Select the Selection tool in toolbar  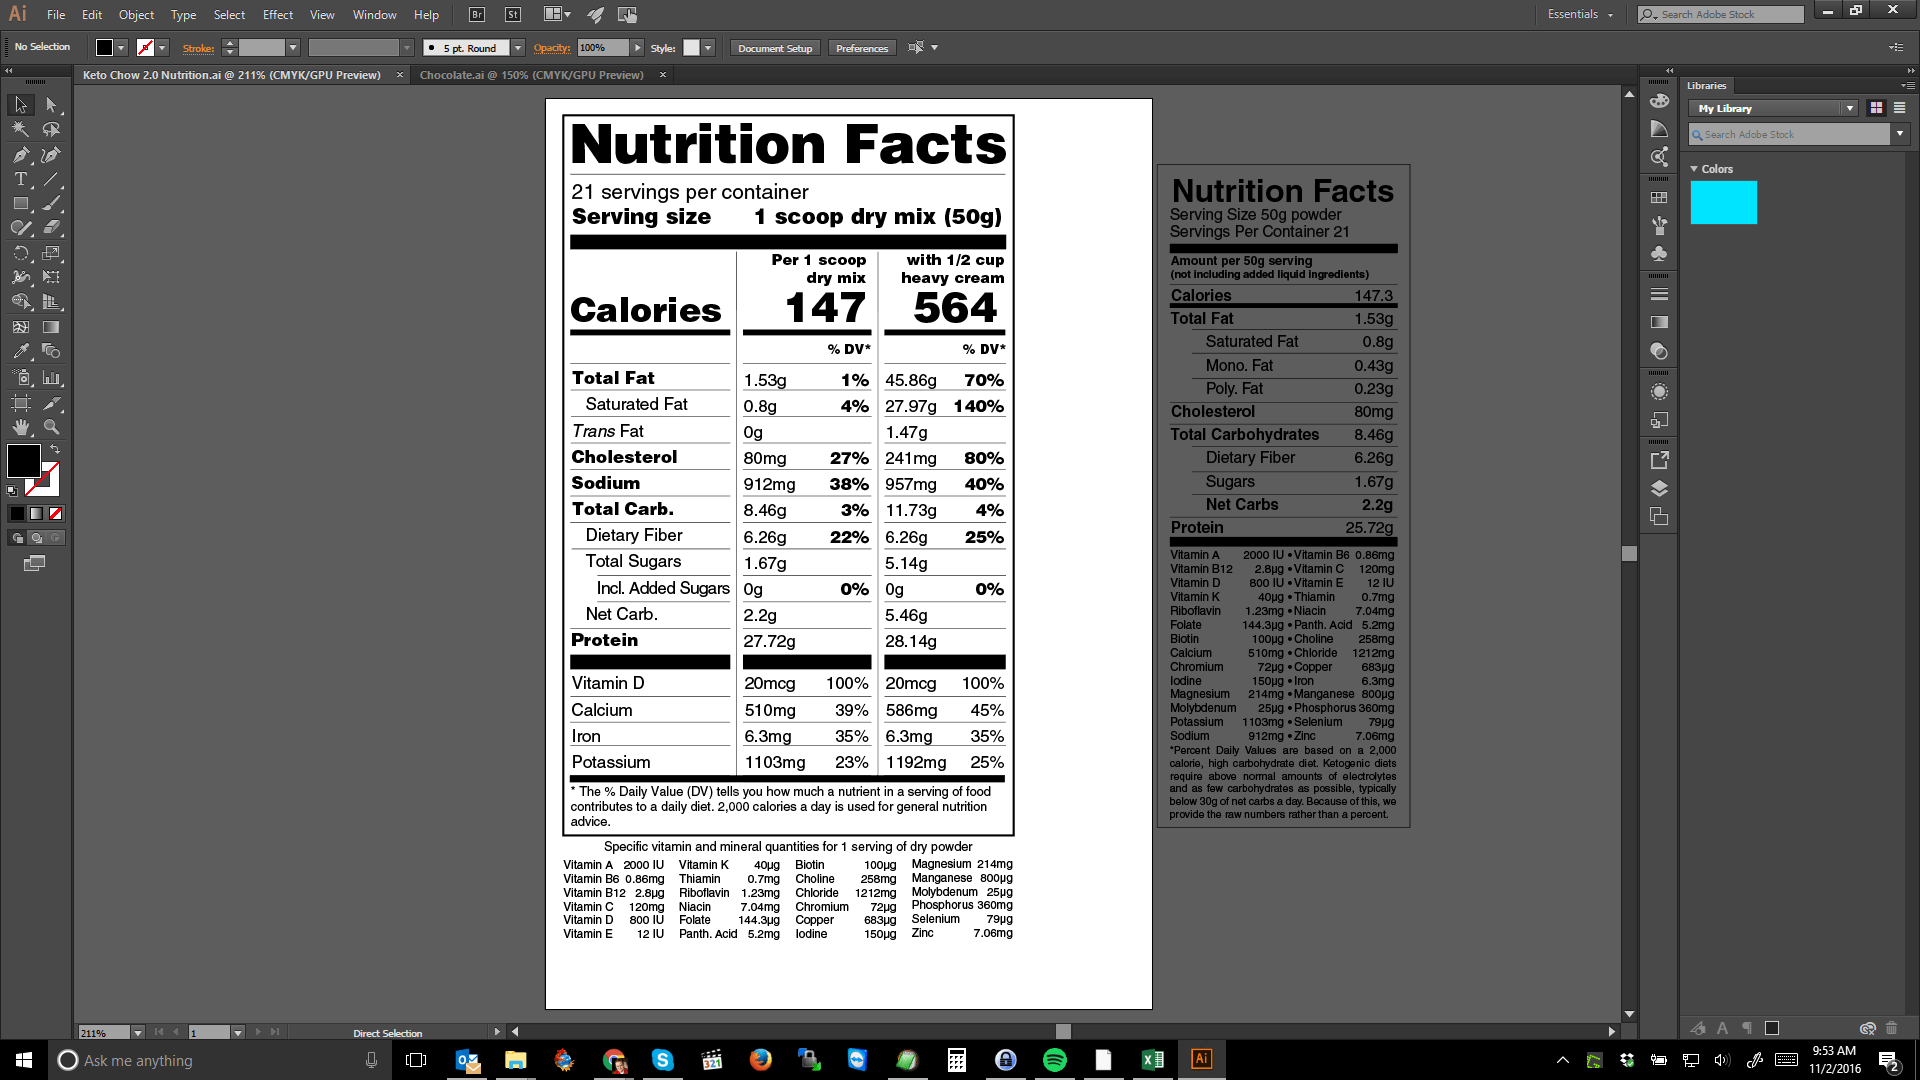(18, 104)
